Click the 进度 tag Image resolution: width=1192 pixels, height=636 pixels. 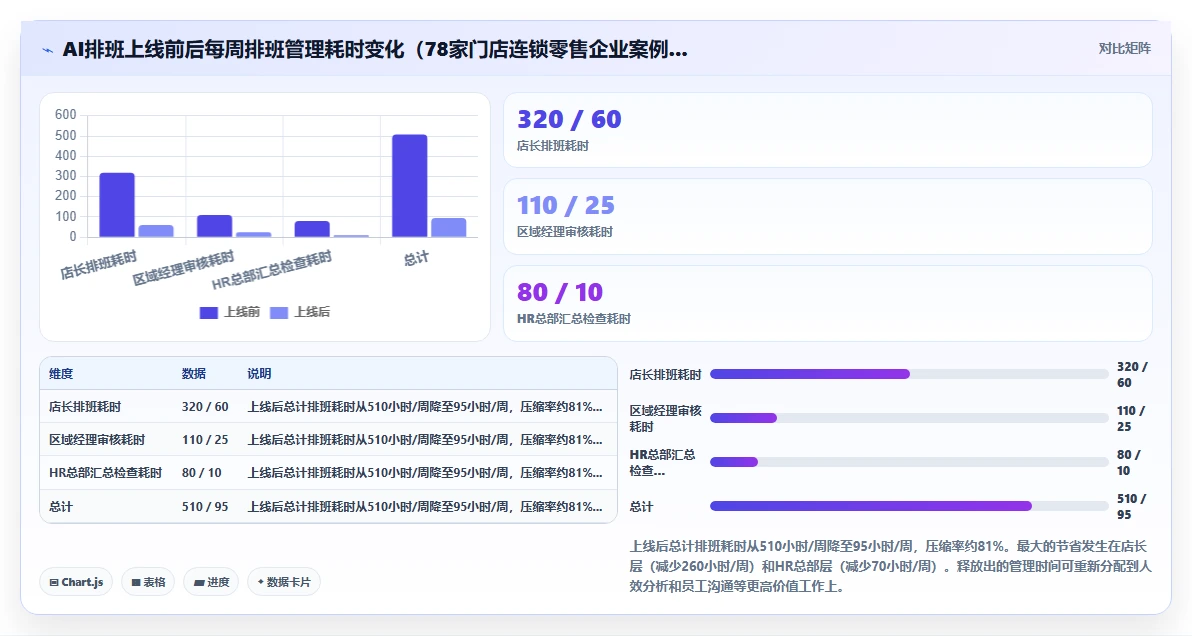pos(211,582)
